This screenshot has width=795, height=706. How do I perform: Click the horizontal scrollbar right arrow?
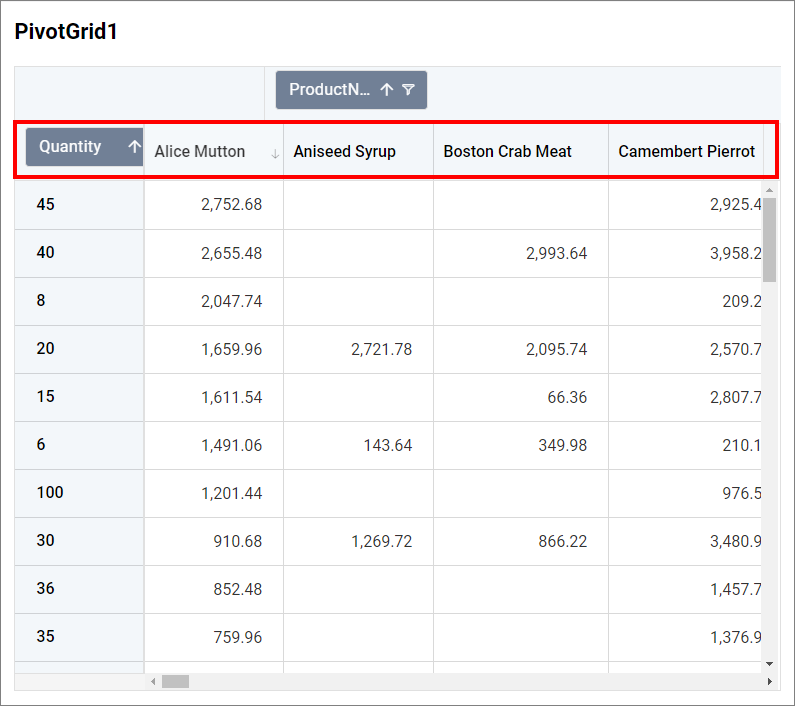(769, 681)
